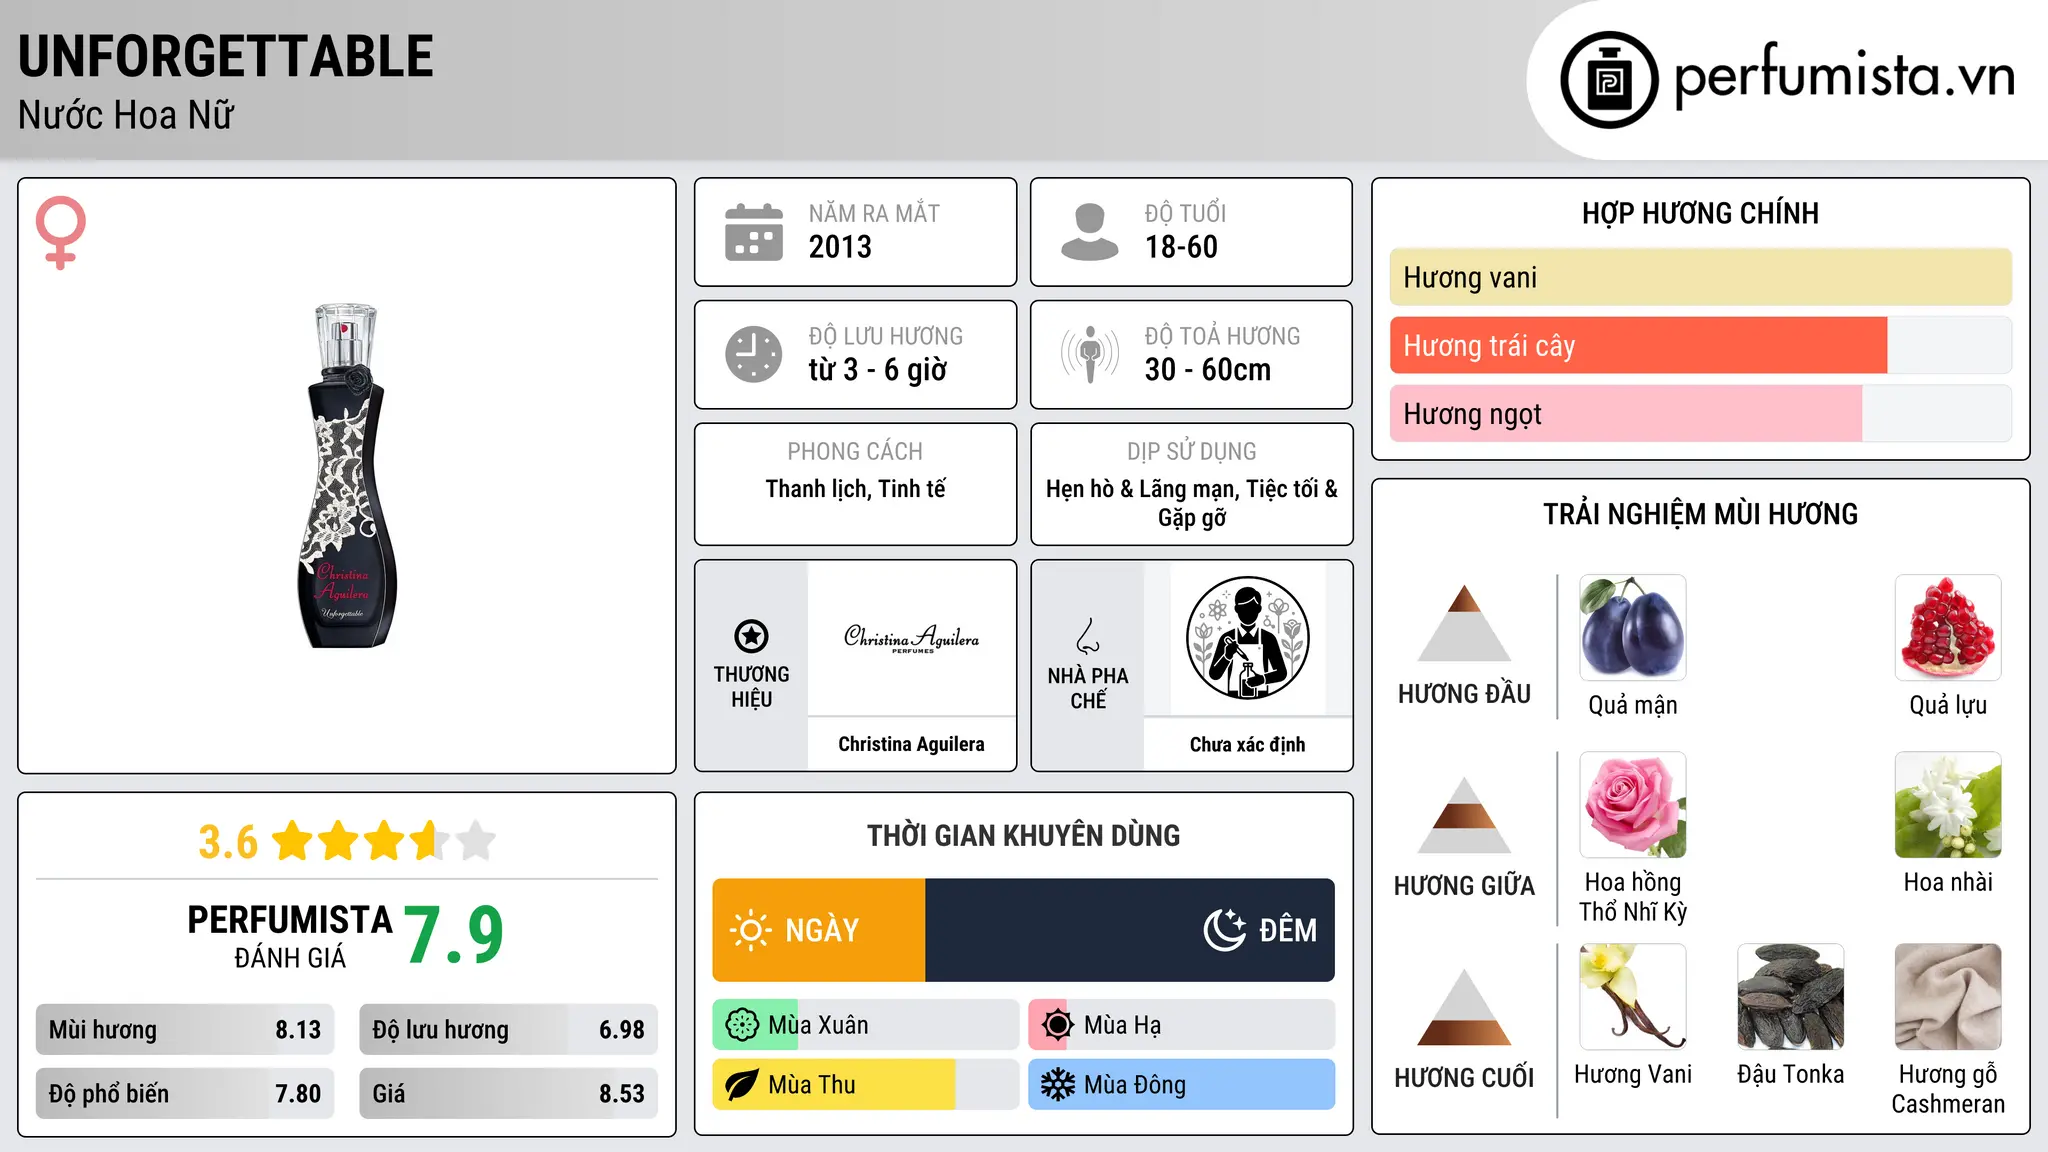Image resolution: width=2048 pixels, height=1152 pixels.
Task: Click the Mùa Xuân season bar
Action: [866, 1025]
